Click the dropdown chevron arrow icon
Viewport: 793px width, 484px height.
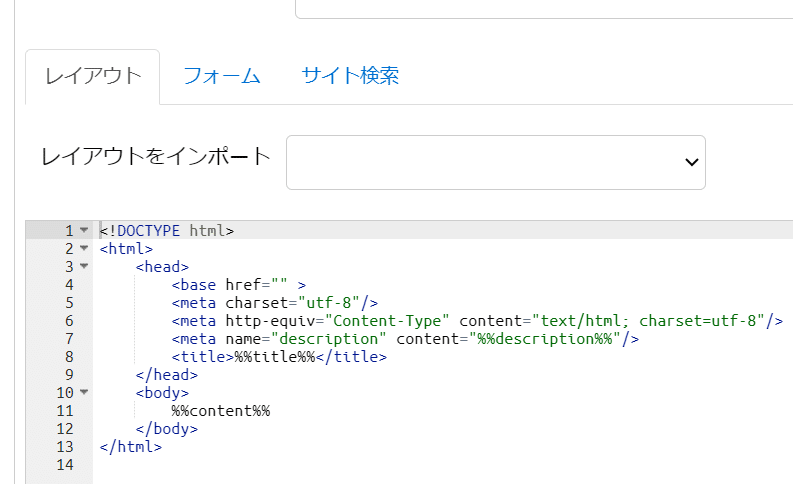[691, 162]
